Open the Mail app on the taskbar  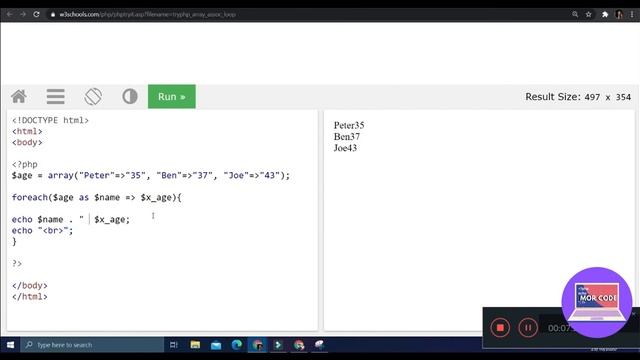pyautogui.click(x=216, y=345)
